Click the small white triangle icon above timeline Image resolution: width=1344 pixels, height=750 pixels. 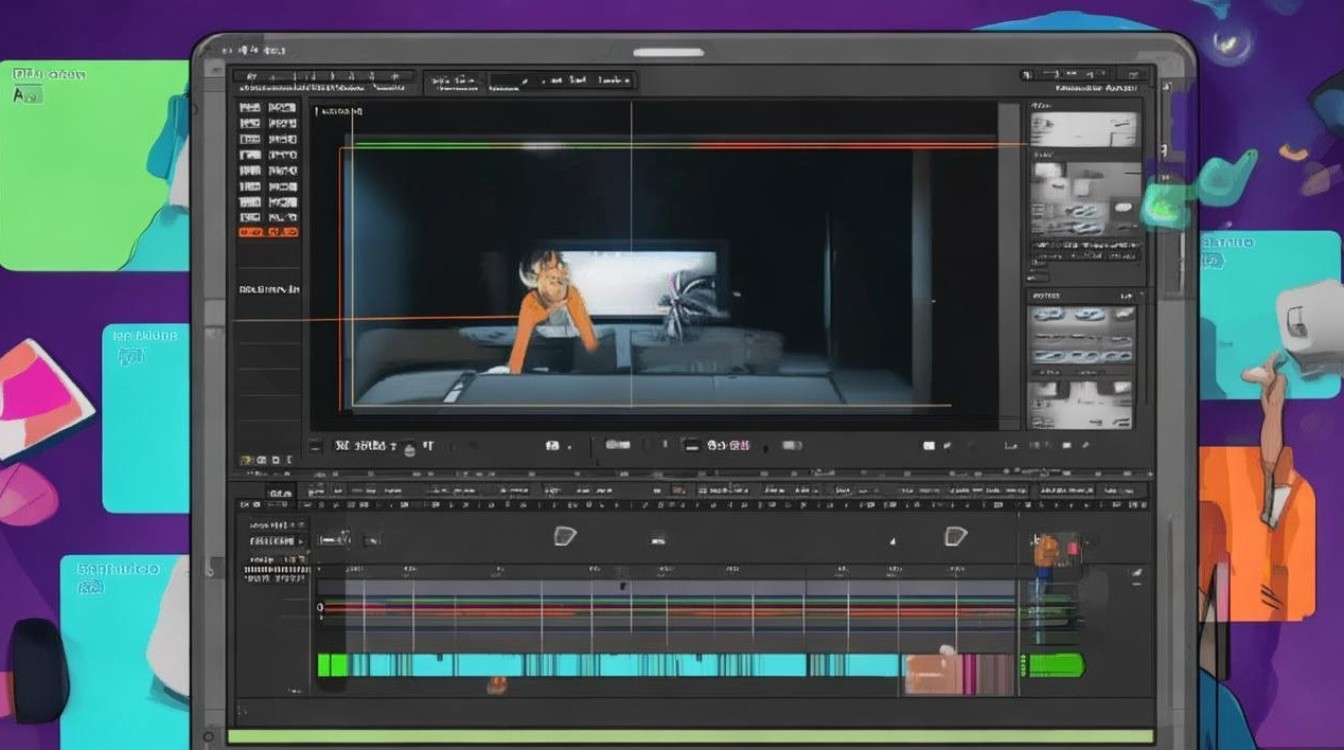(x=892, y=541)
